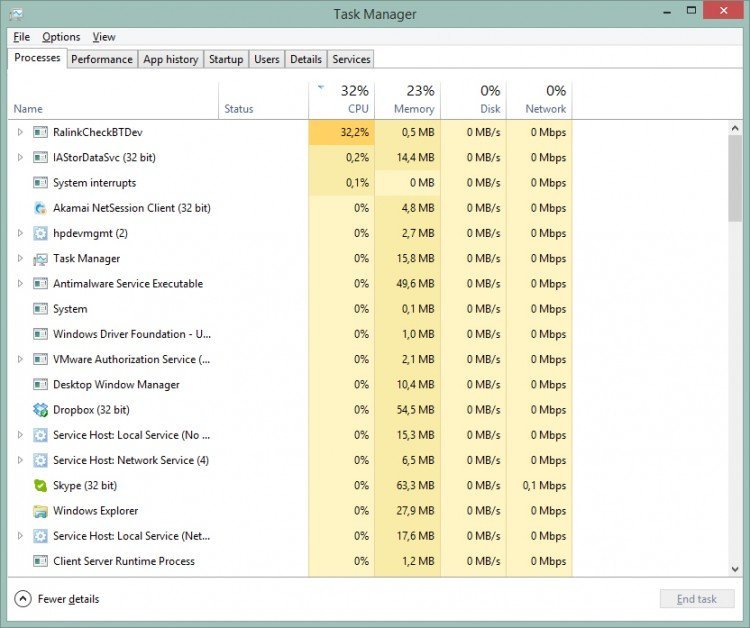The width and height of the screenshot is (750, 628).
Task: Collapse view with Fewer details arrow
Action: click(22, 599)
